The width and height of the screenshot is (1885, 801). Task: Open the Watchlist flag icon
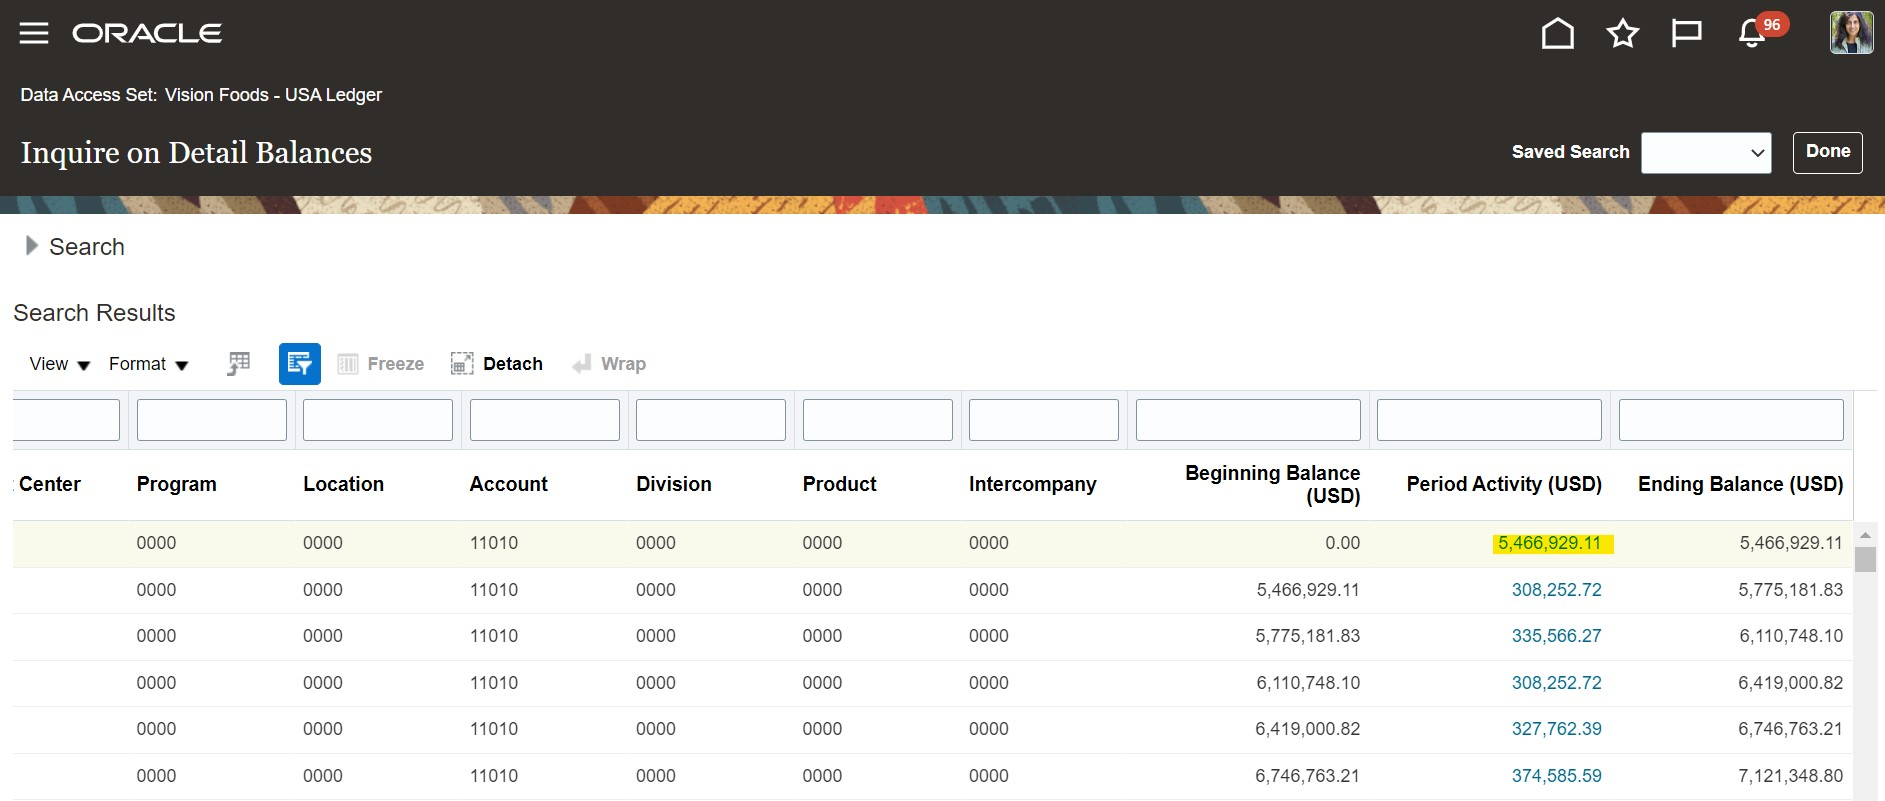1686,33
